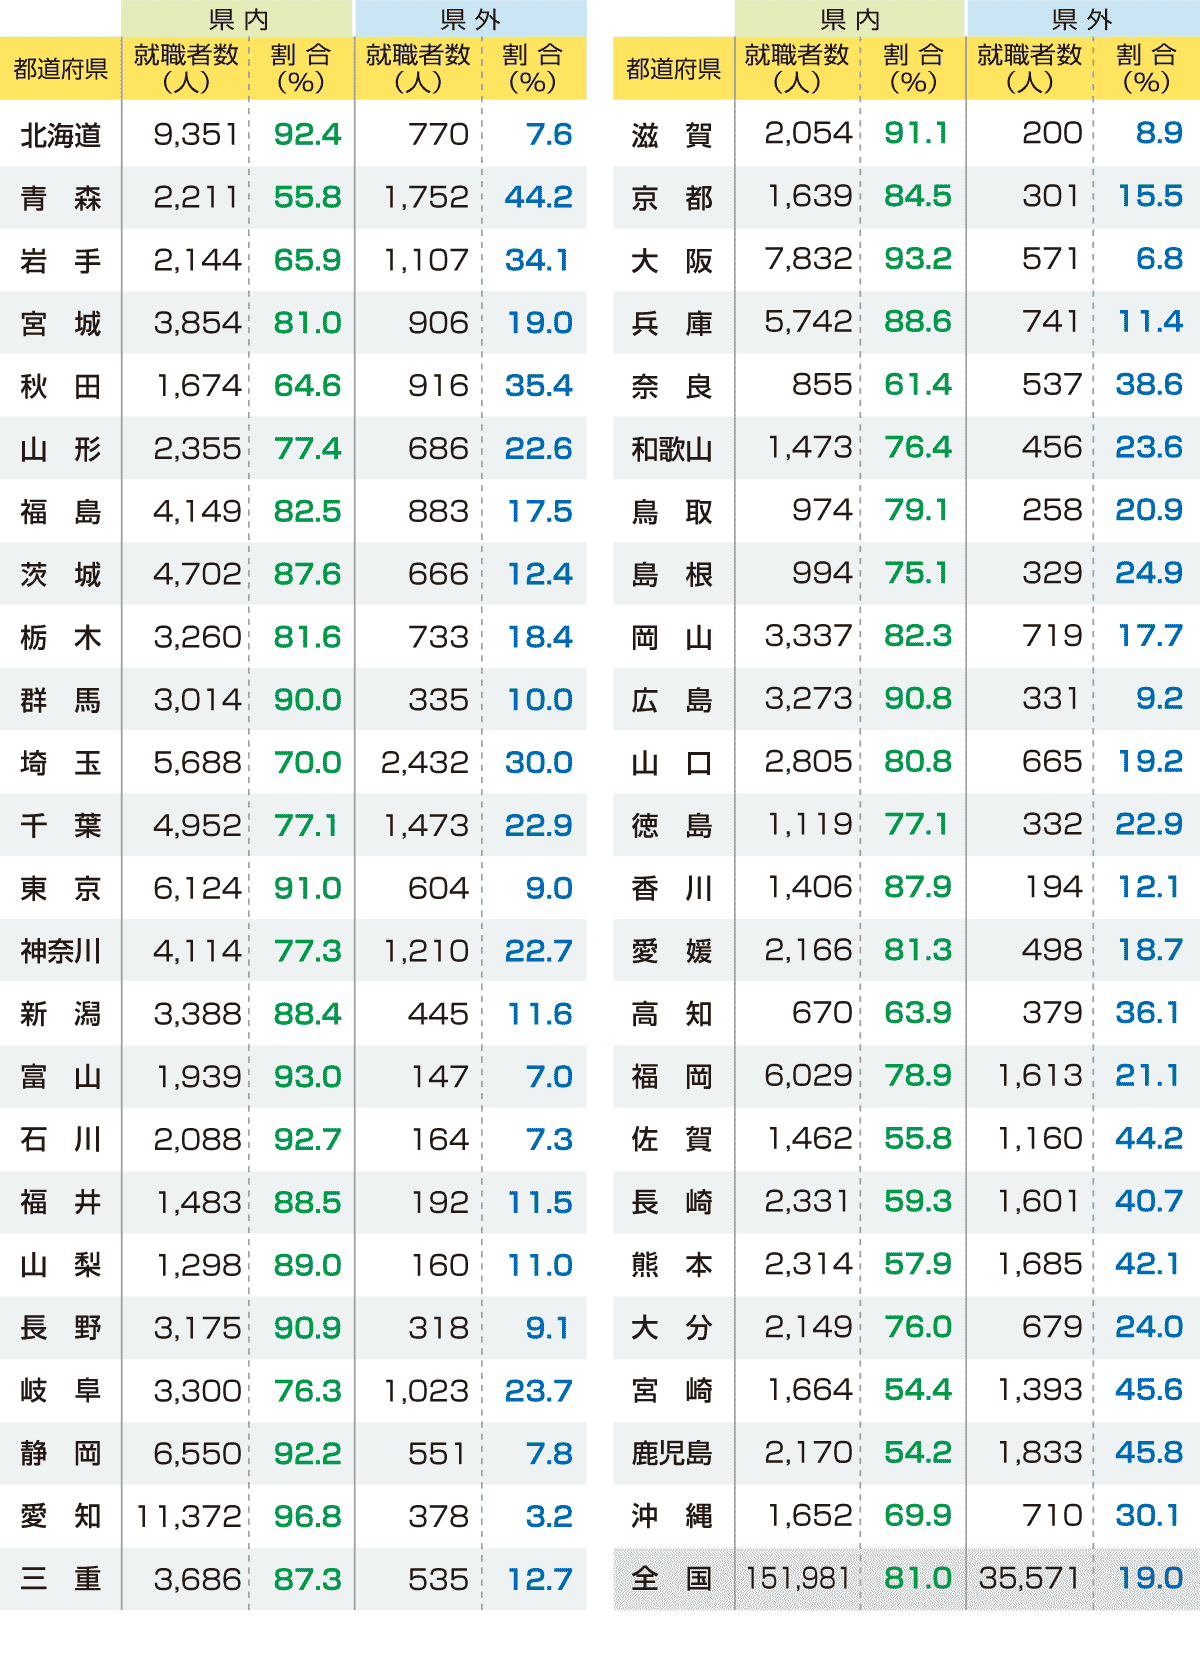Click the 北海道 prefecture row label
This screenshot has height=1670, width=1200.
61,135
